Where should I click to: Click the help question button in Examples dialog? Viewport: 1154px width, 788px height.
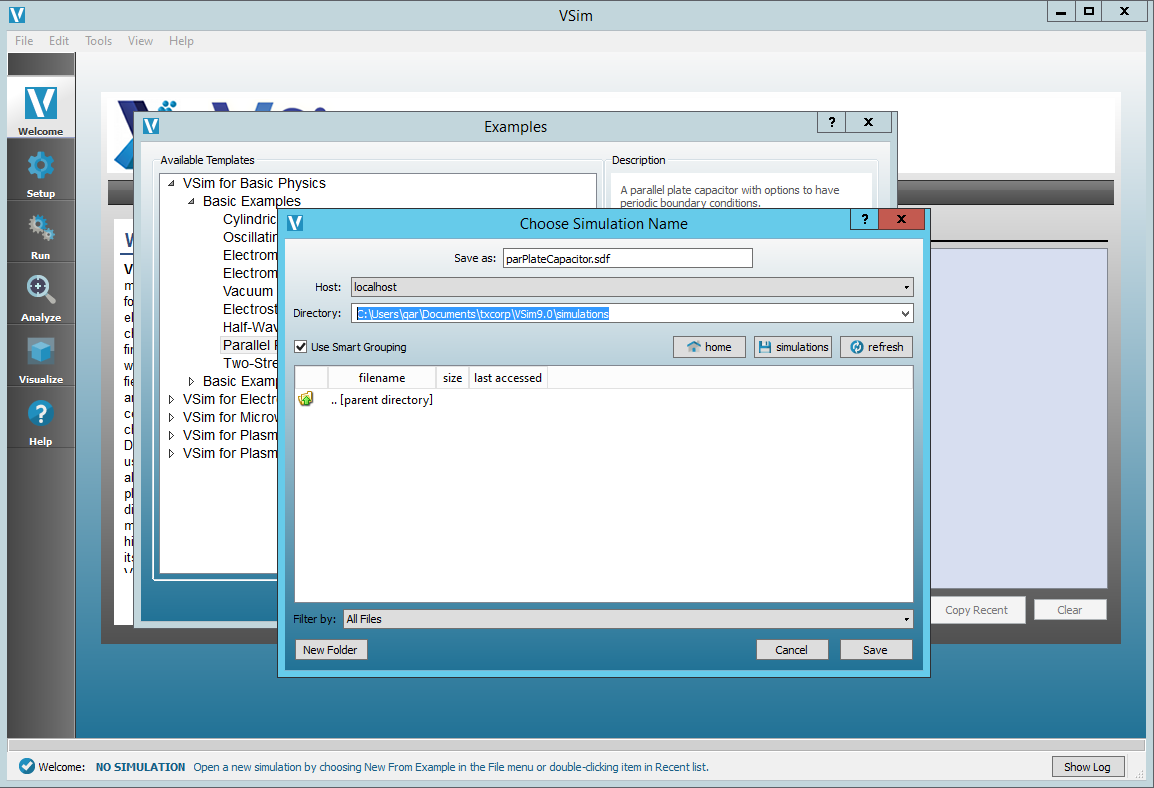(832, 122)
